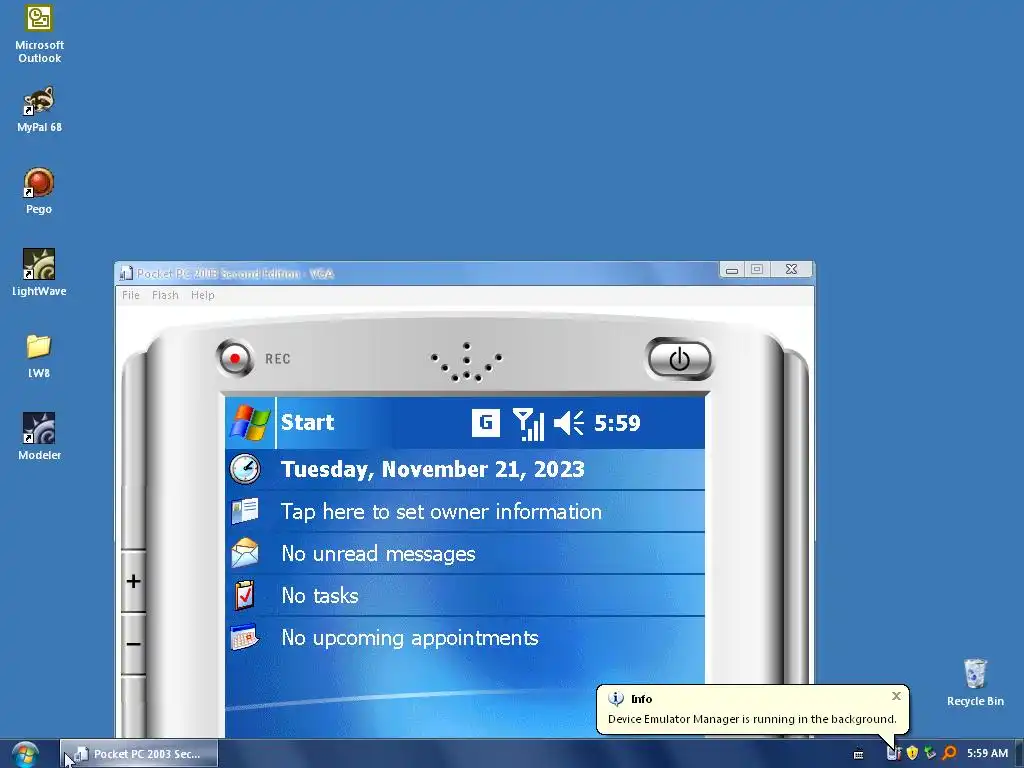Open the Help menu of the emulator
Image resolution: width=1024 pixels, height=768 pixels.
[x=202, y=295]
